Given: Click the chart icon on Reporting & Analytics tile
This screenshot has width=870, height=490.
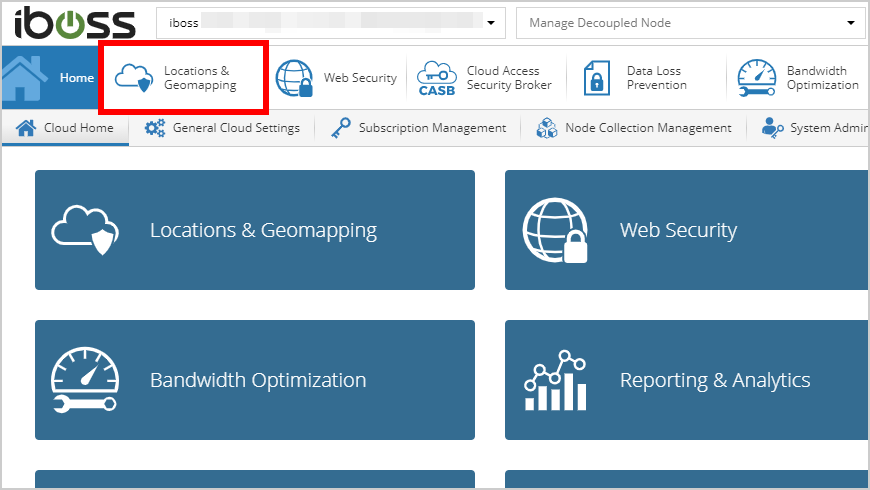Looking at the screenshot, I should click(x=555, y=380).
